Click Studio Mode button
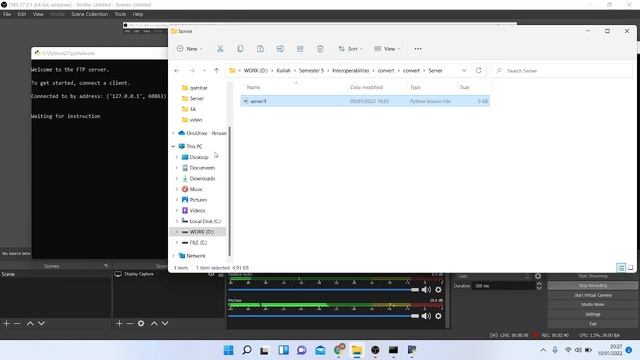This screenshot has height=360, width=640. [x=593, y=304]
